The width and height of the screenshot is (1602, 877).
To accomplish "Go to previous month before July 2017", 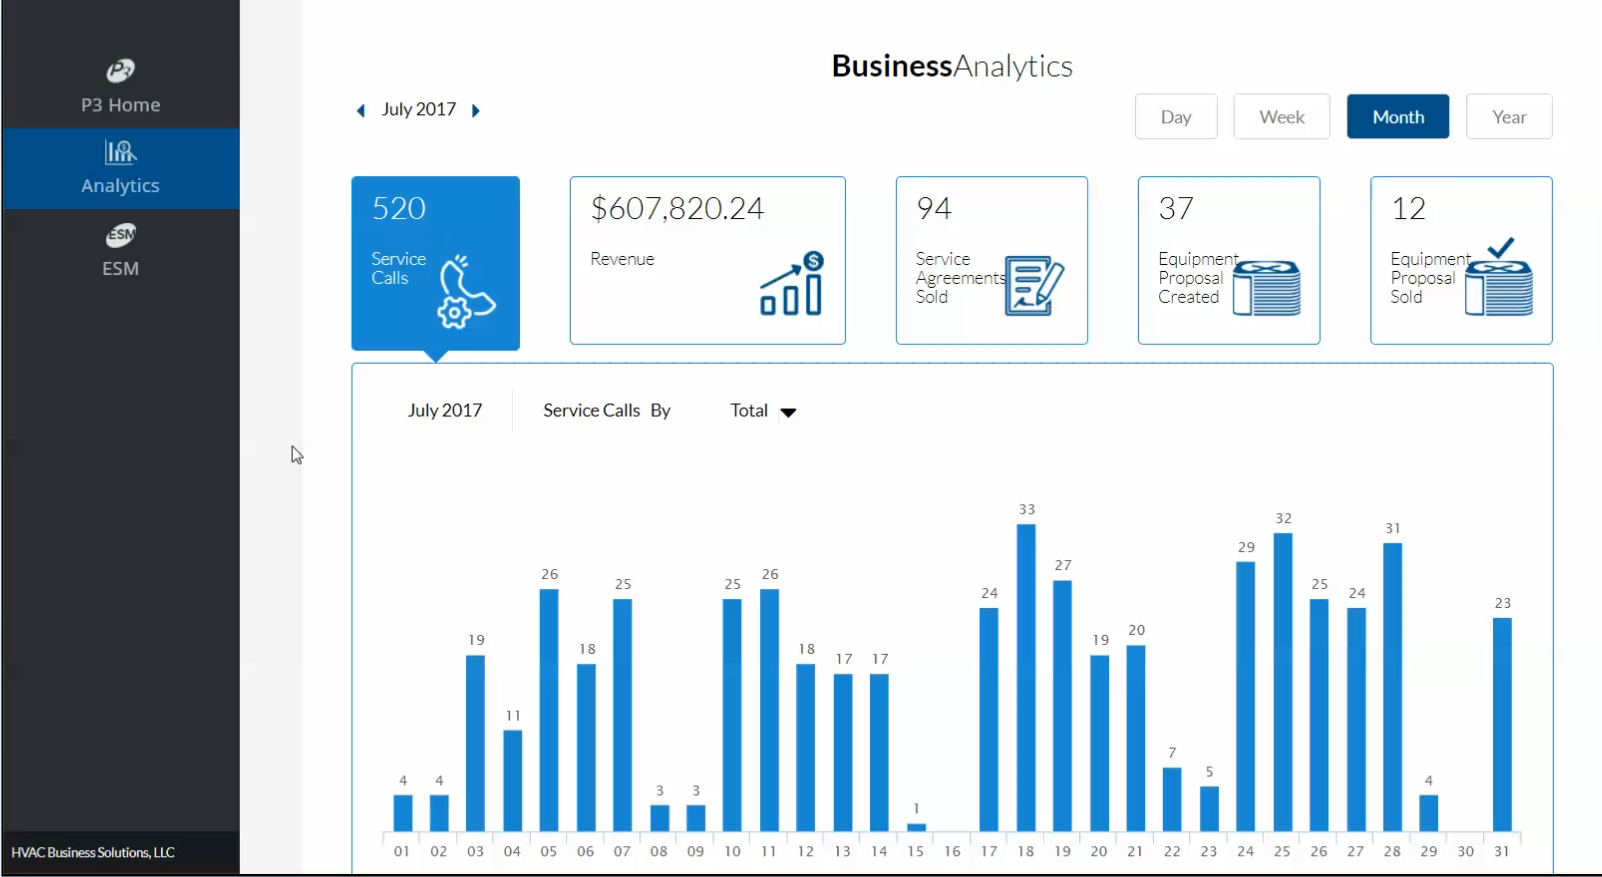I will [x=361, y=111].
